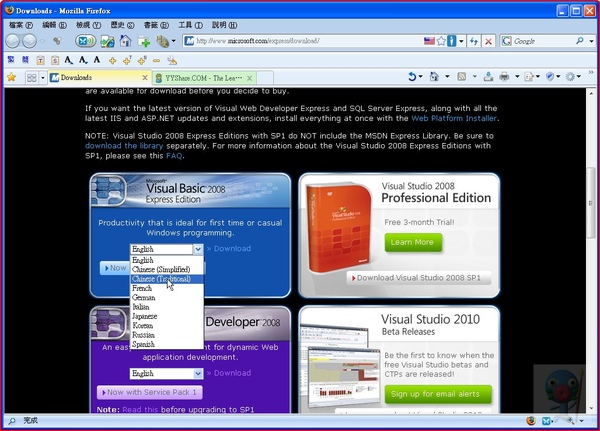Image resolution: width=600 pixels, height=431 pixels.
Task: Expand the tab groups dropdown arrow
Action: point(42,78)
